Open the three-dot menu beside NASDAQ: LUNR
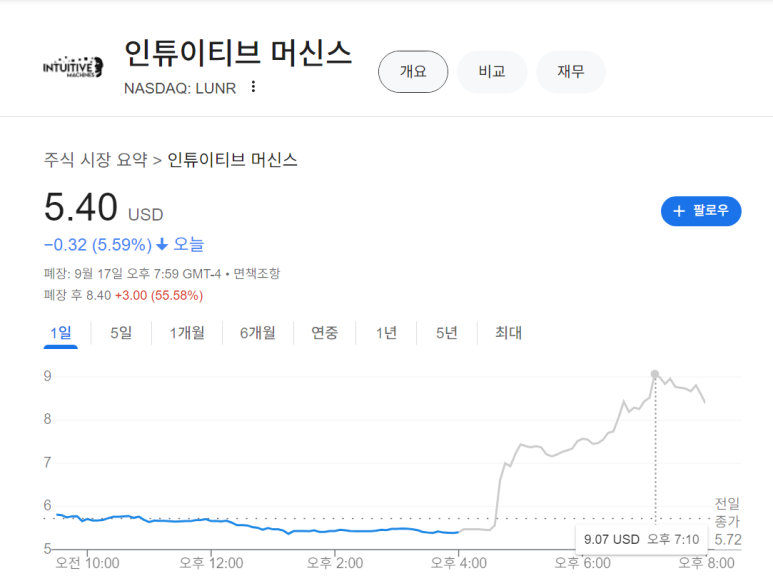The image size is (773, 576). tap(253, 87)
